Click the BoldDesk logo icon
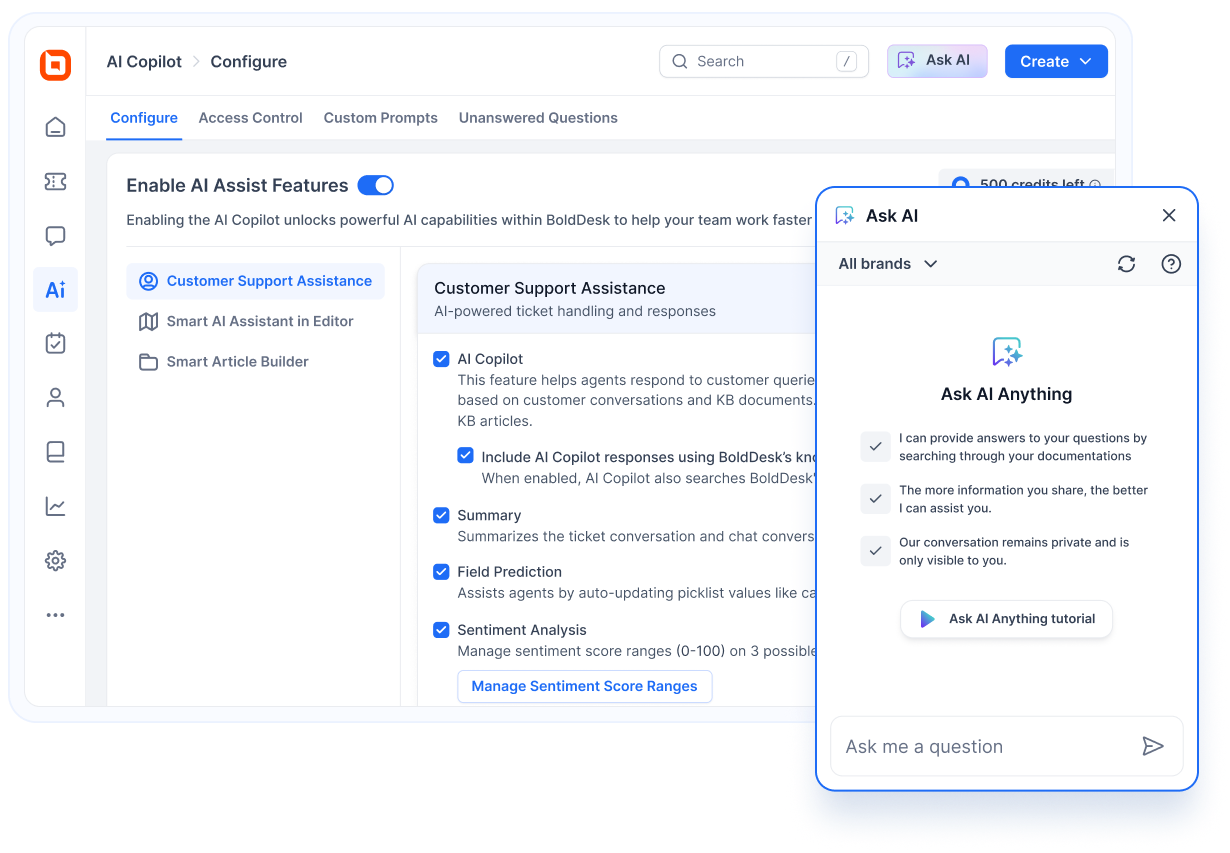The width and height of the screenshot is (1230, 853). pos(55,64)
